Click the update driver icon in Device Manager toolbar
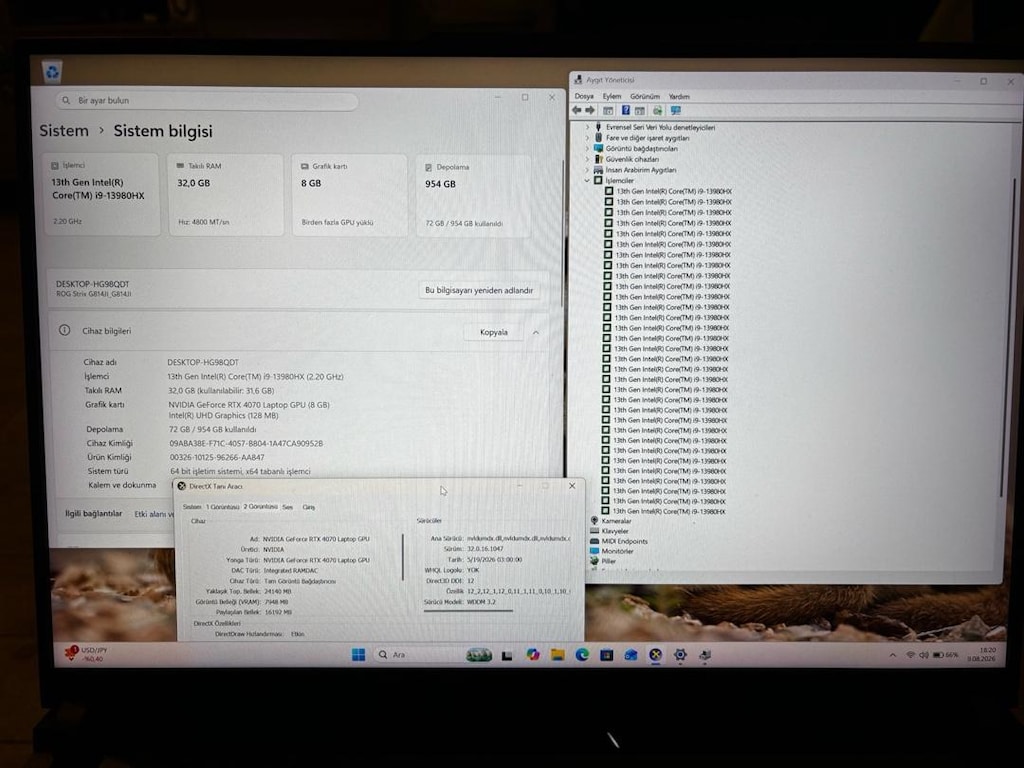1024x768 pixels. click(x=658, y=111)
